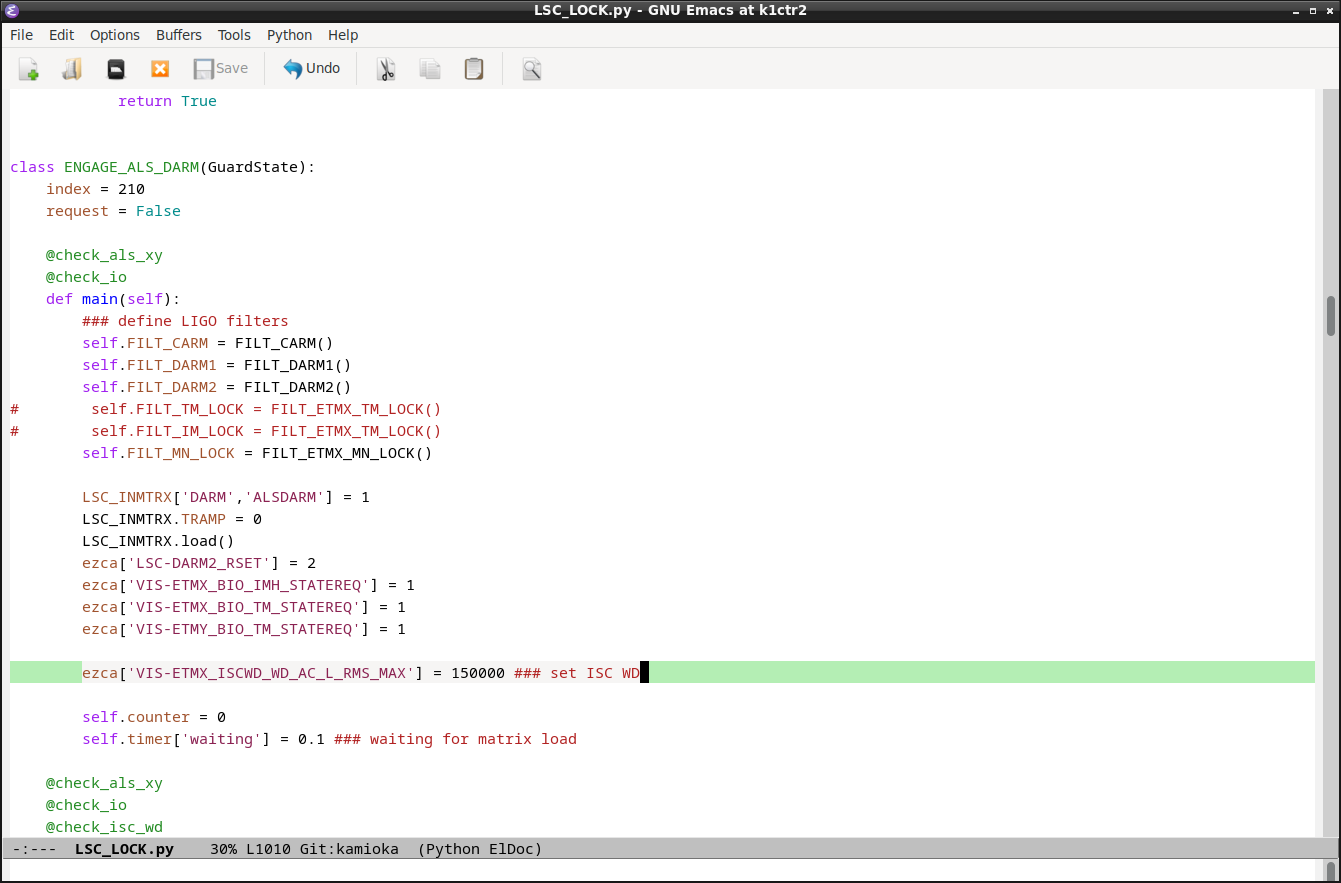1341x883 pixels.
Task: Click the Open File toolbar icon
Action: (x=72, y=69)
